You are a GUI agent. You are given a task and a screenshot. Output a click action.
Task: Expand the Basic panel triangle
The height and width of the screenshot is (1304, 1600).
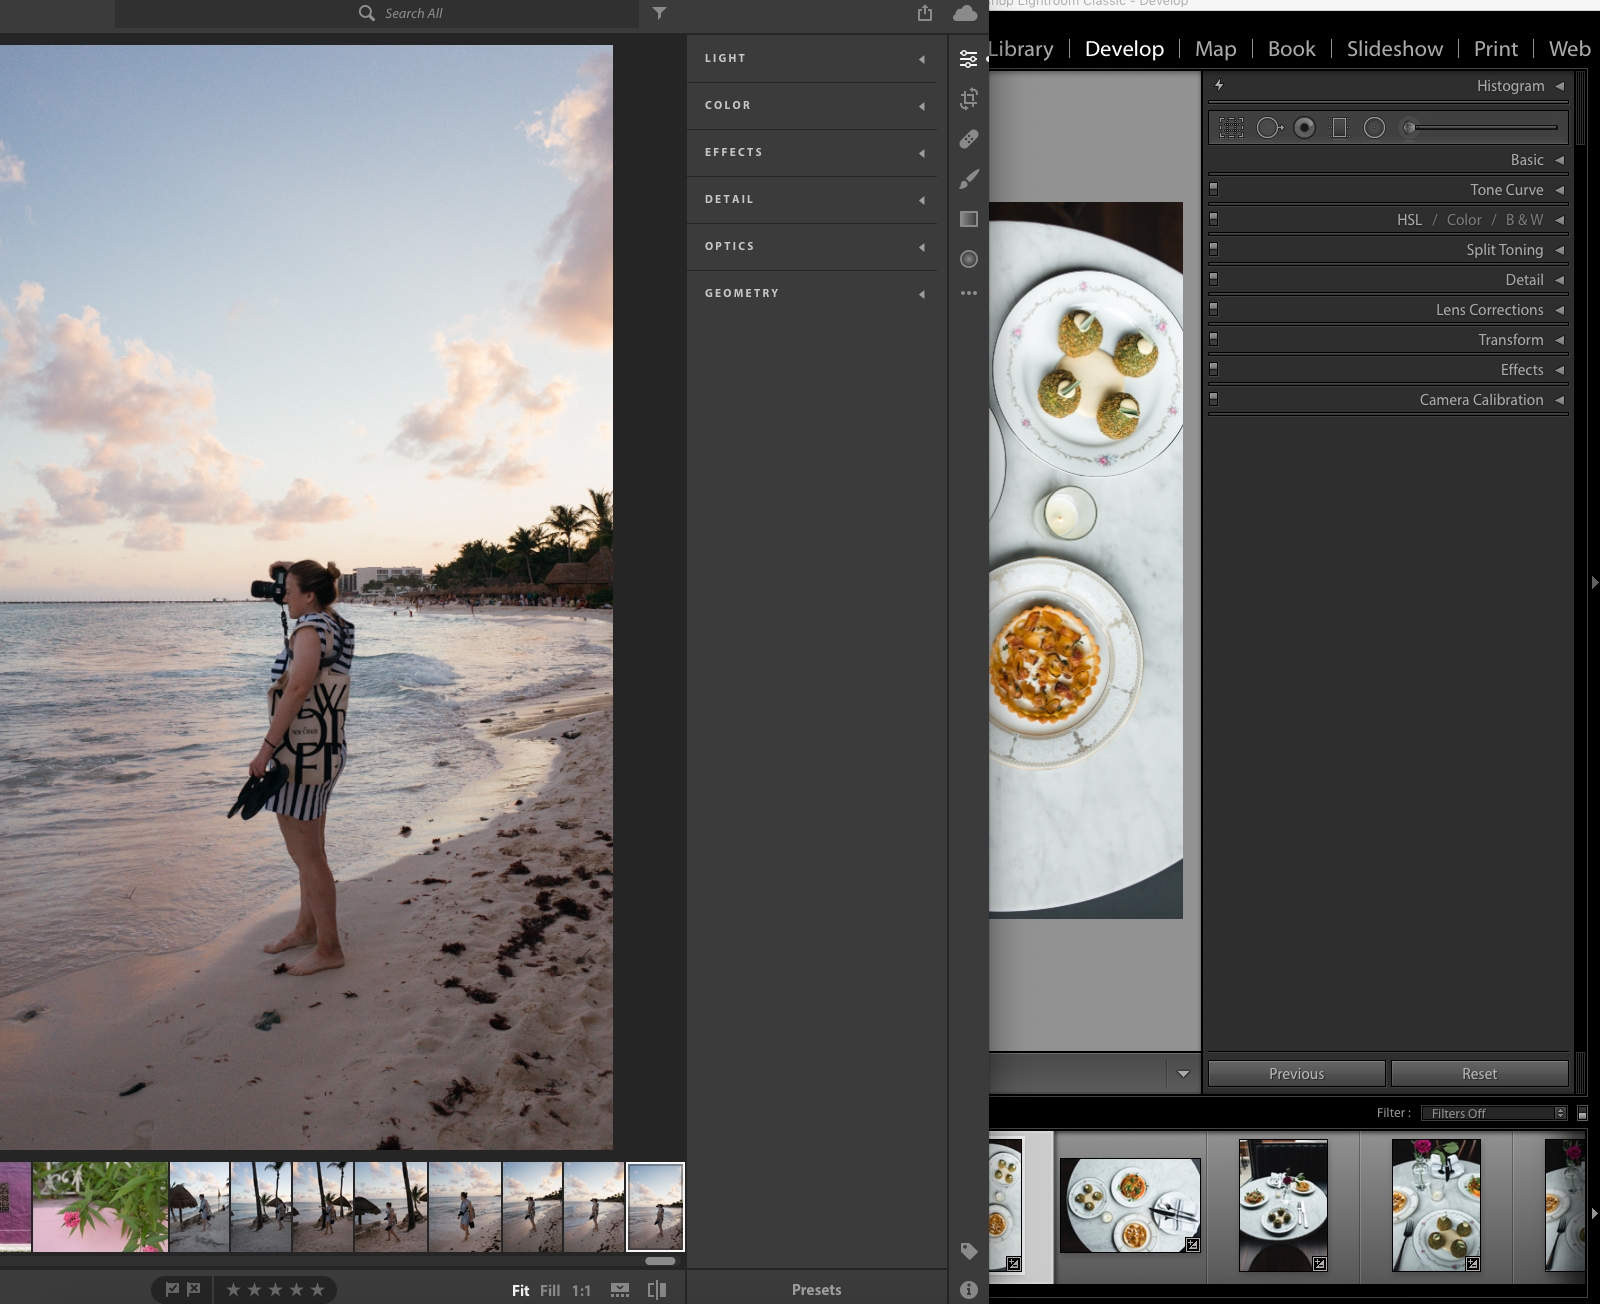1559,160
